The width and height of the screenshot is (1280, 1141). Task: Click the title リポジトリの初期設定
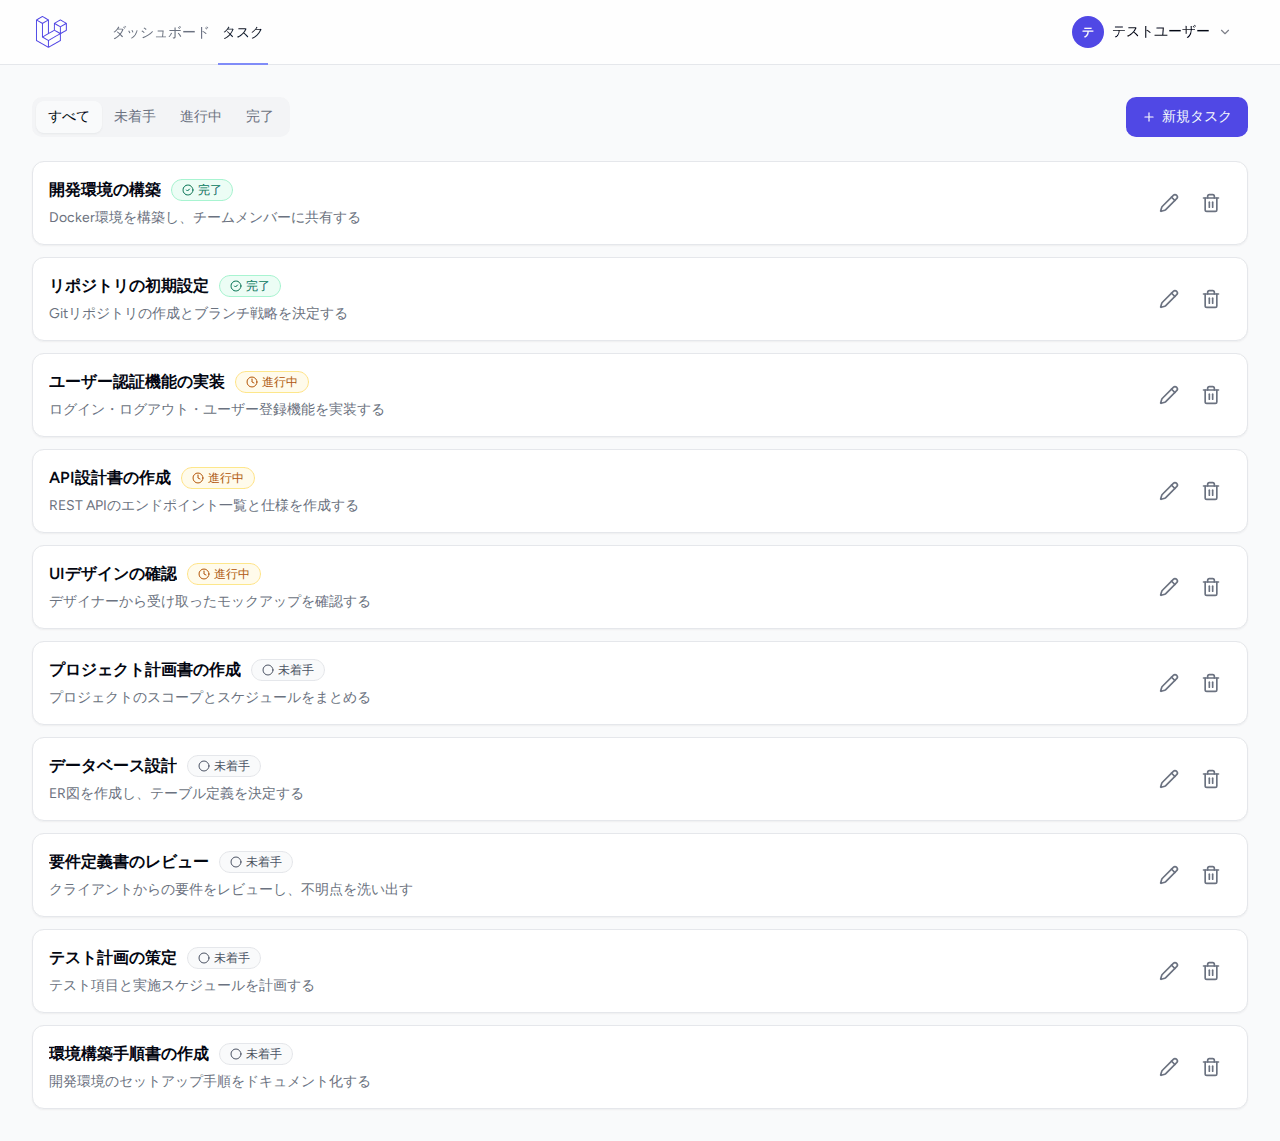click(x=129, y=286)
